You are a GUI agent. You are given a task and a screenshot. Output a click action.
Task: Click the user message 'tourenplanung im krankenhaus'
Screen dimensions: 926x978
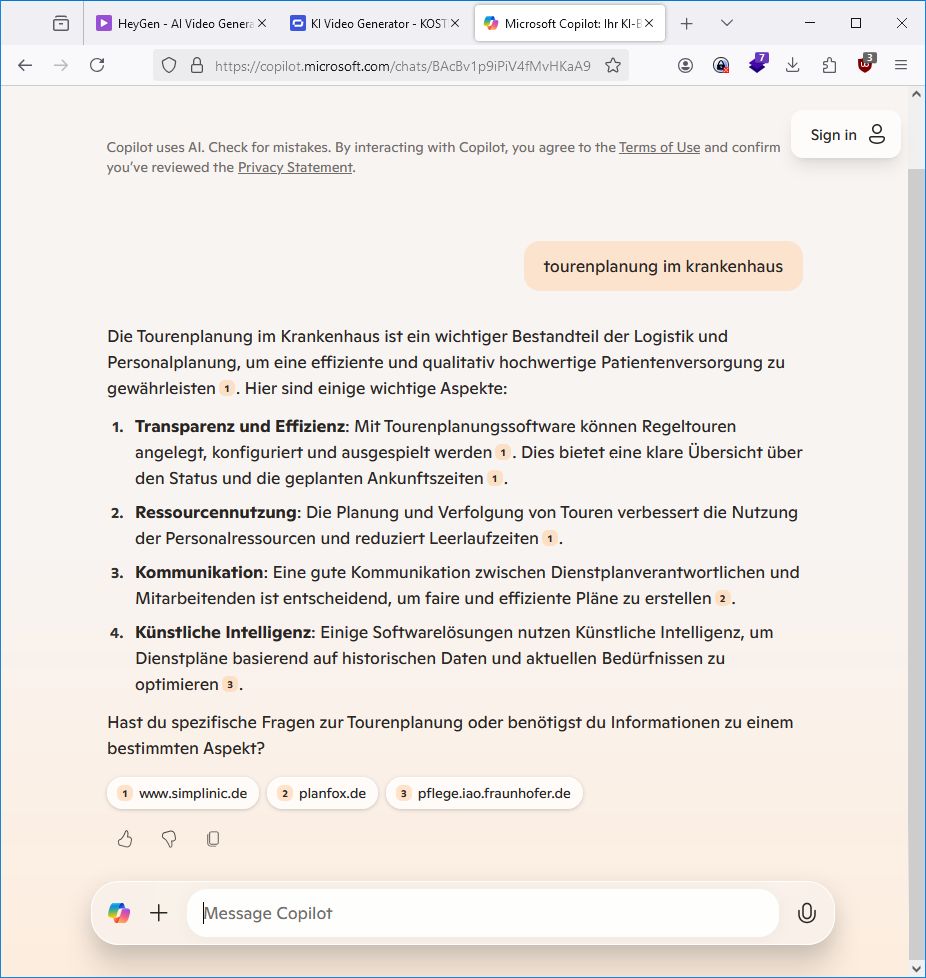(x=663, y=266)
